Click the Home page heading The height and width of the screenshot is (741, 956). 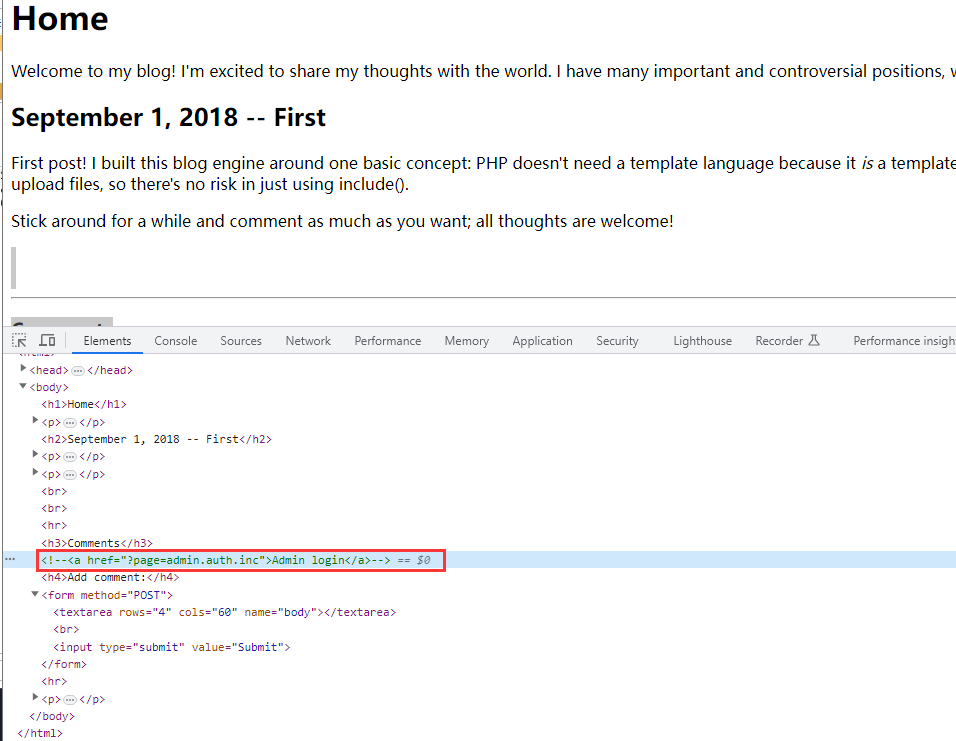click(x=60, y=18)
